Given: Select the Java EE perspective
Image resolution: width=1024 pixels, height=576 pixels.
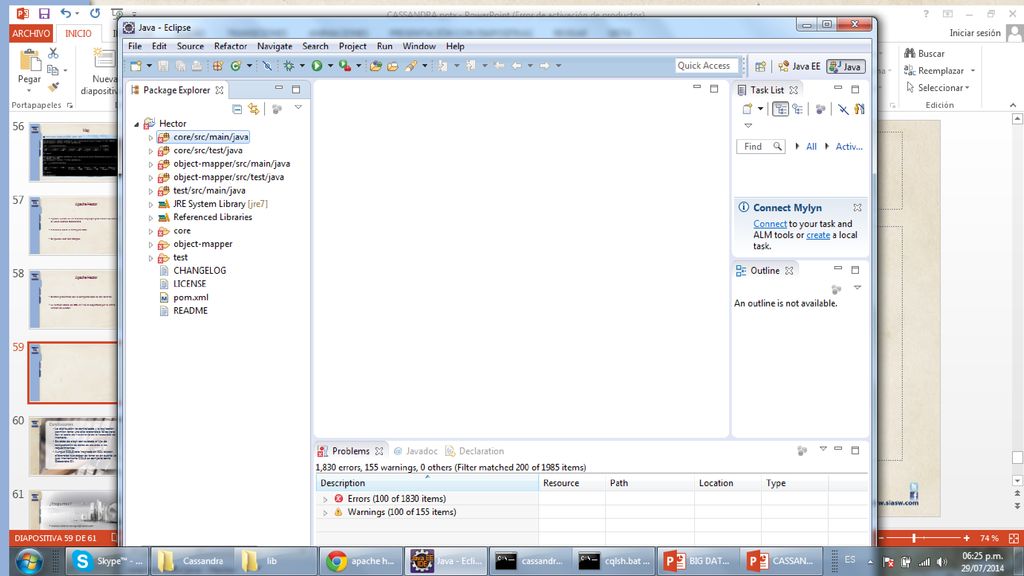Looking at the screenshot, I should pos(799,67).
